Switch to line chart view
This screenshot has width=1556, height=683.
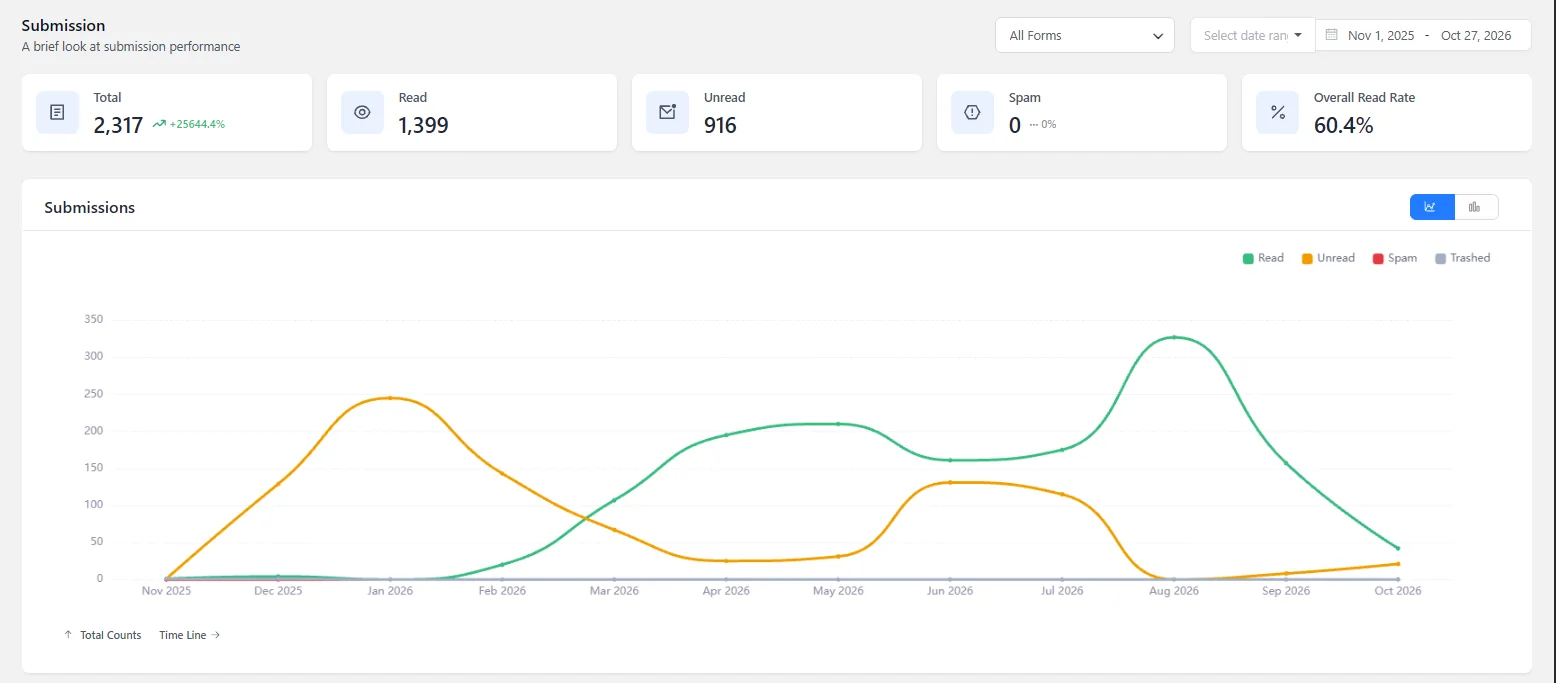click(1431, 207)
